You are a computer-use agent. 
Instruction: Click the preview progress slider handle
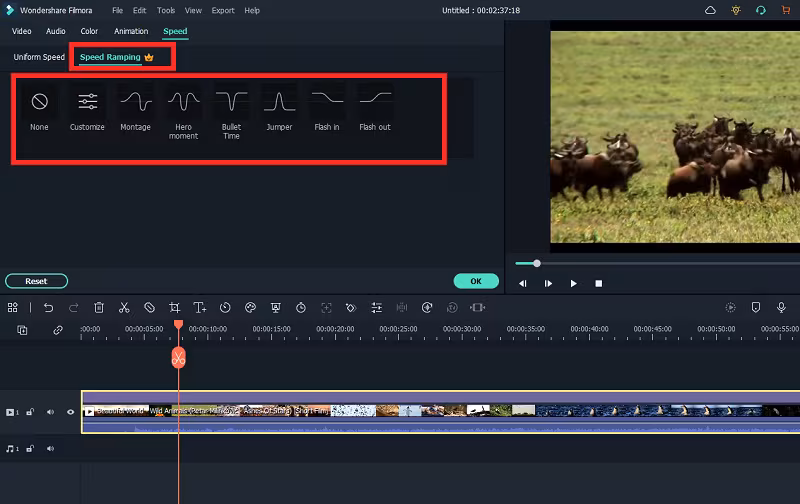click(x=537, y=263)
